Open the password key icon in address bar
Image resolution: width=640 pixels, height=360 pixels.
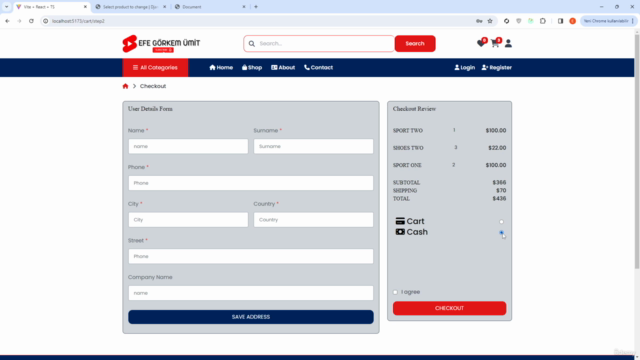coord(479,21)
